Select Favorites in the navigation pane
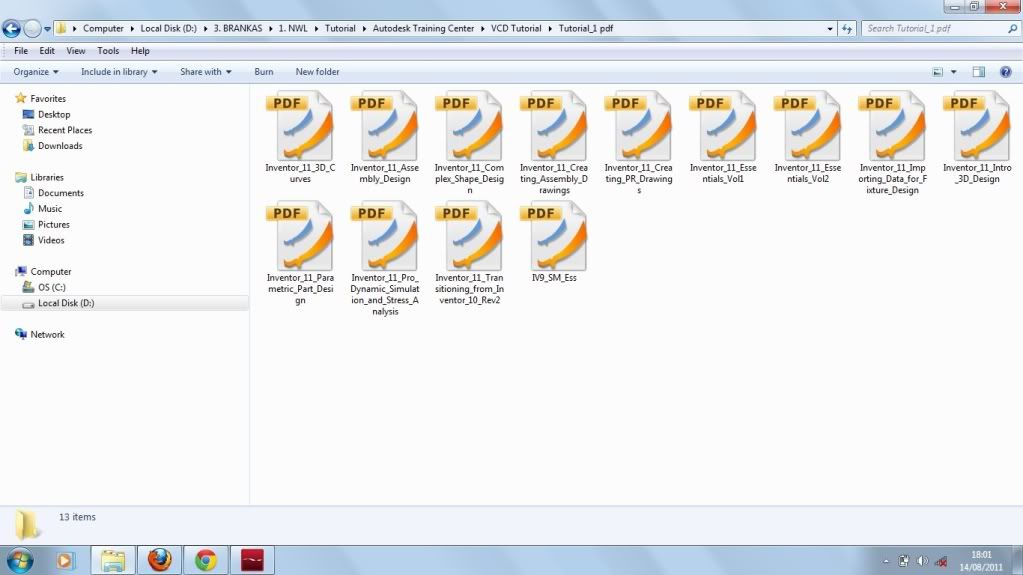 click(x=48, y=99)
